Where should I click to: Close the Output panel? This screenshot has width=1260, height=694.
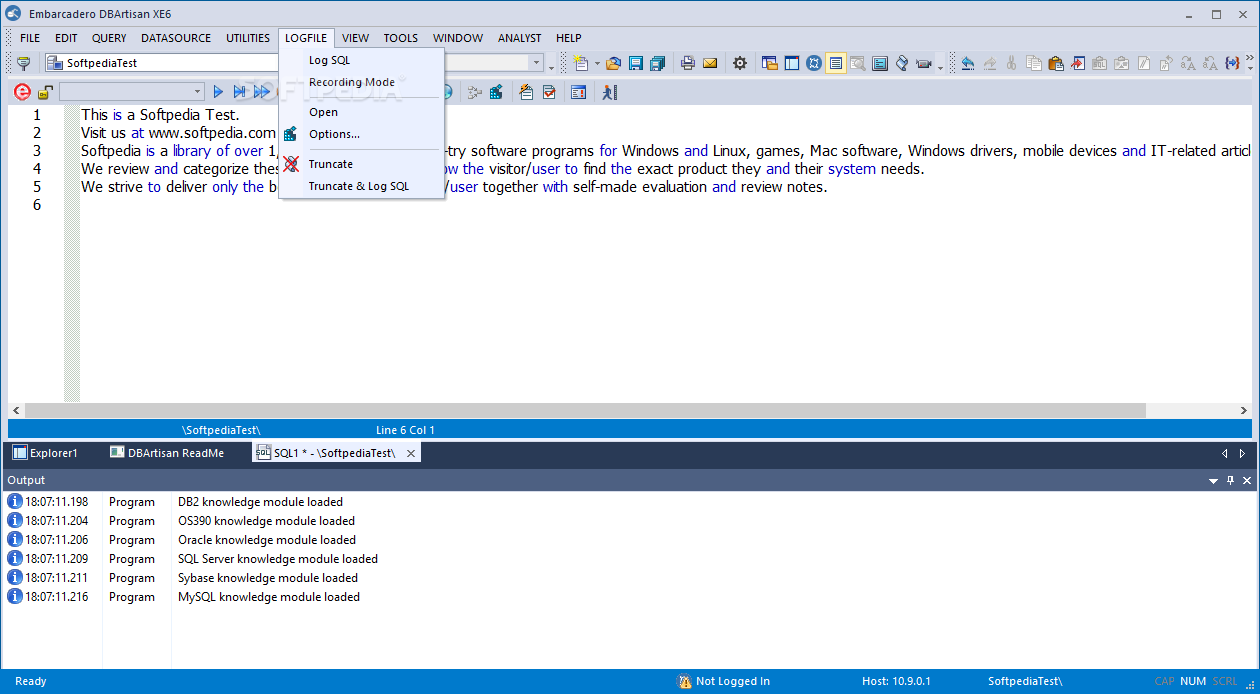(1247, 481)
